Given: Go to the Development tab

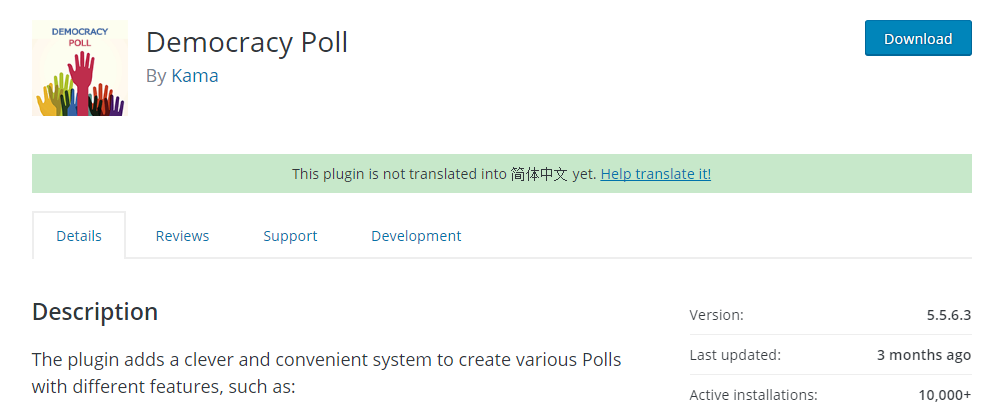Looking at the screenshot, I should [x=416, y=235].
